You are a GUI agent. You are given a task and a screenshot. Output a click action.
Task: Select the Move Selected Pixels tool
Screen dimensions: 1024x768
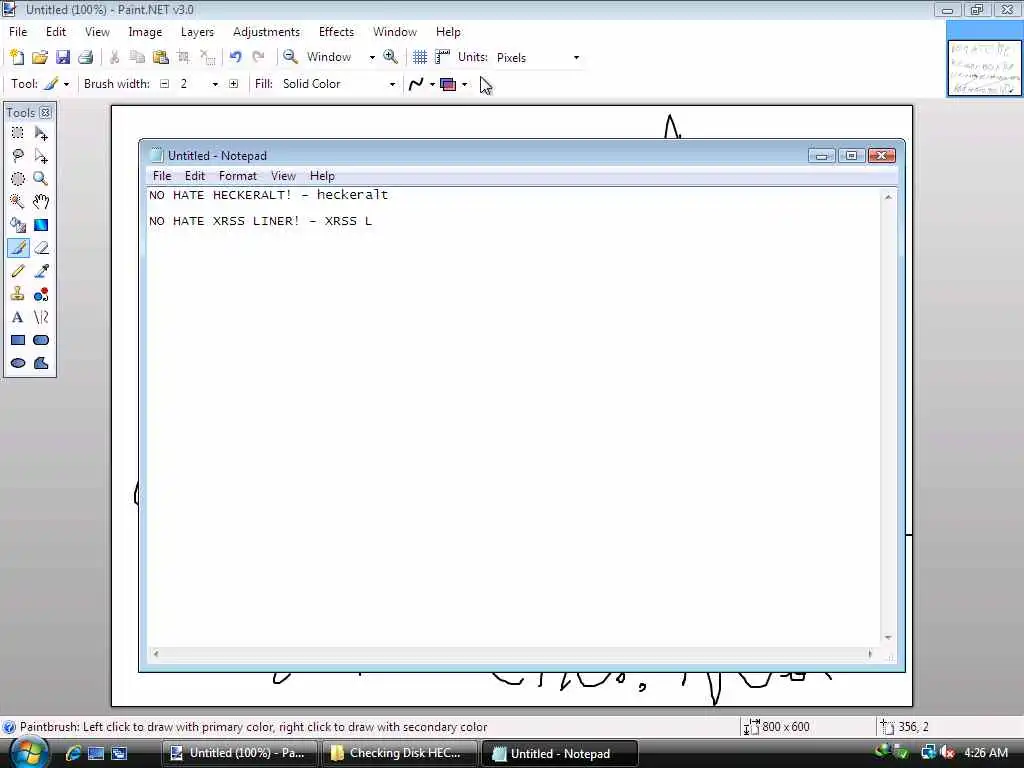pyautogui.click(x=41, y=133)
